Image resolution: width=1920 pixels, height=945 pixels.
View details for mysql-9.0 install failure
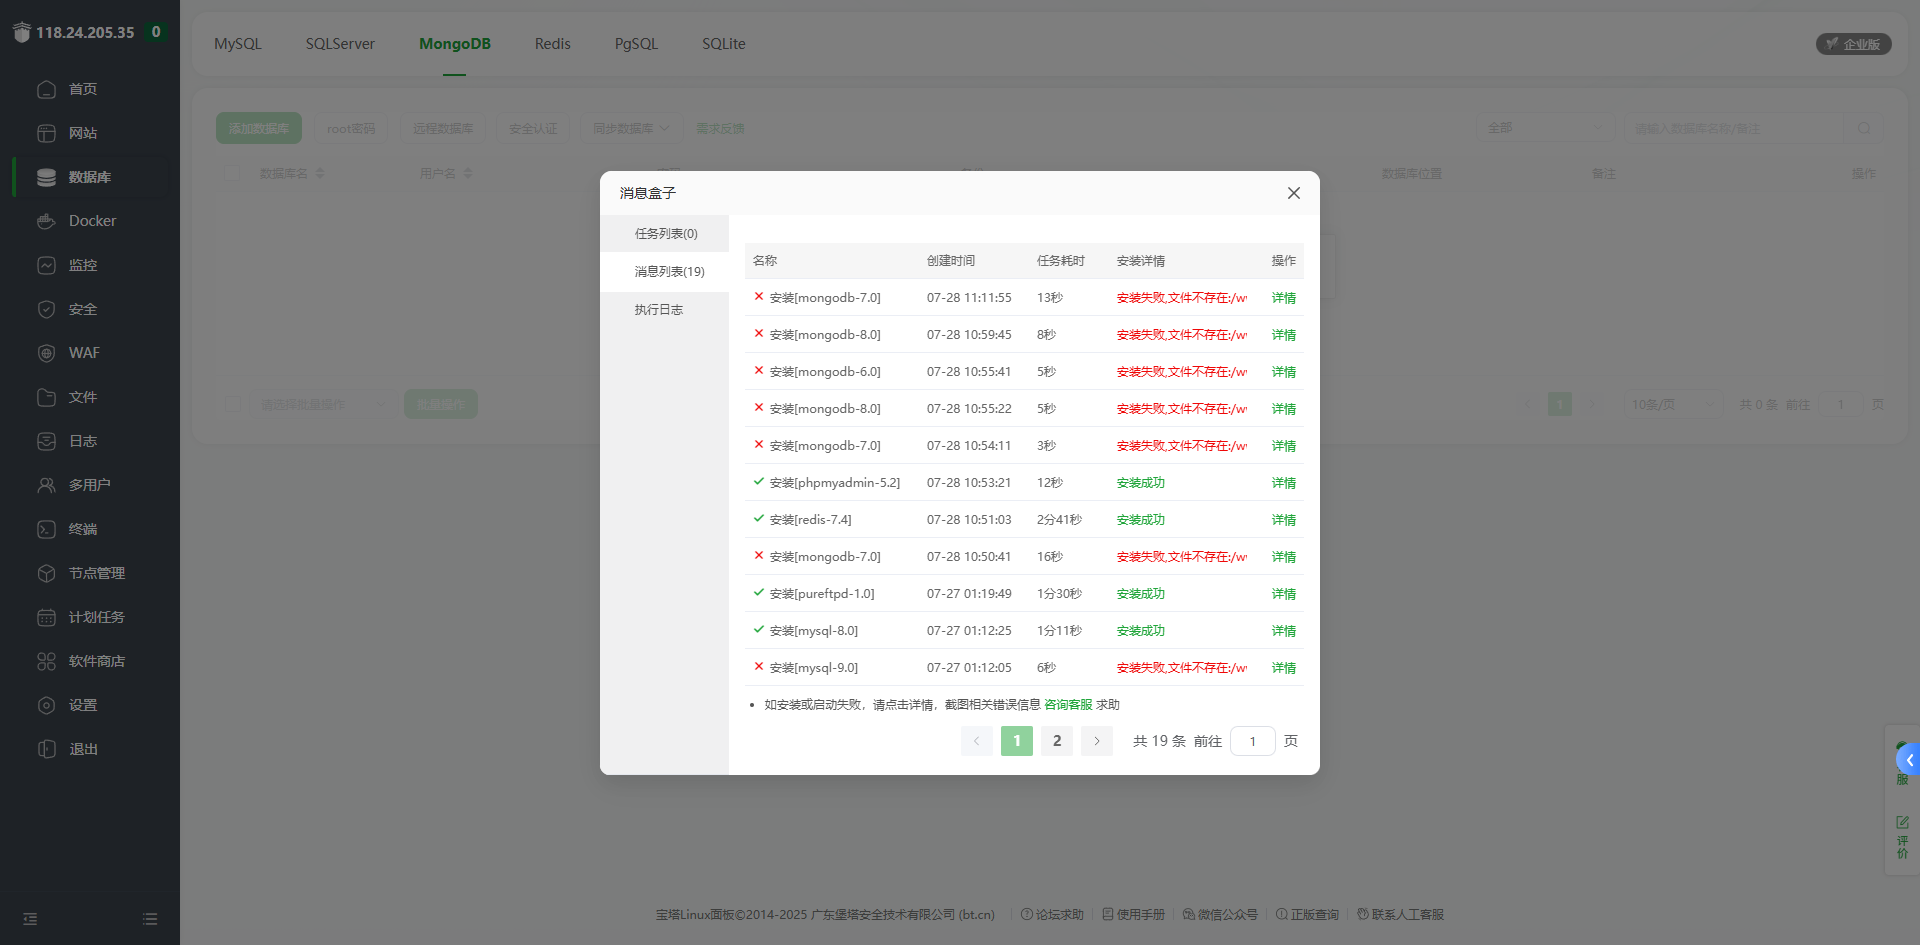pos(1283,667)
